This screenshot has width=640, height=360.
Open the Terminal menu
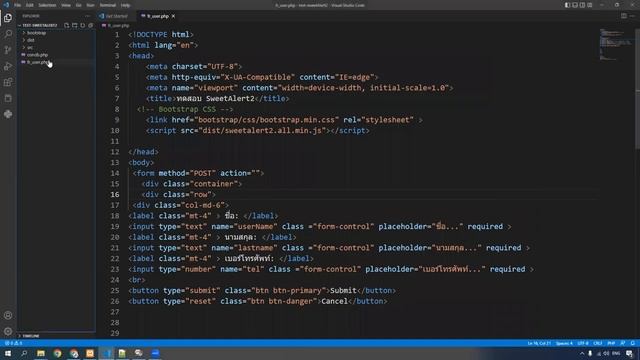(108, 5)
